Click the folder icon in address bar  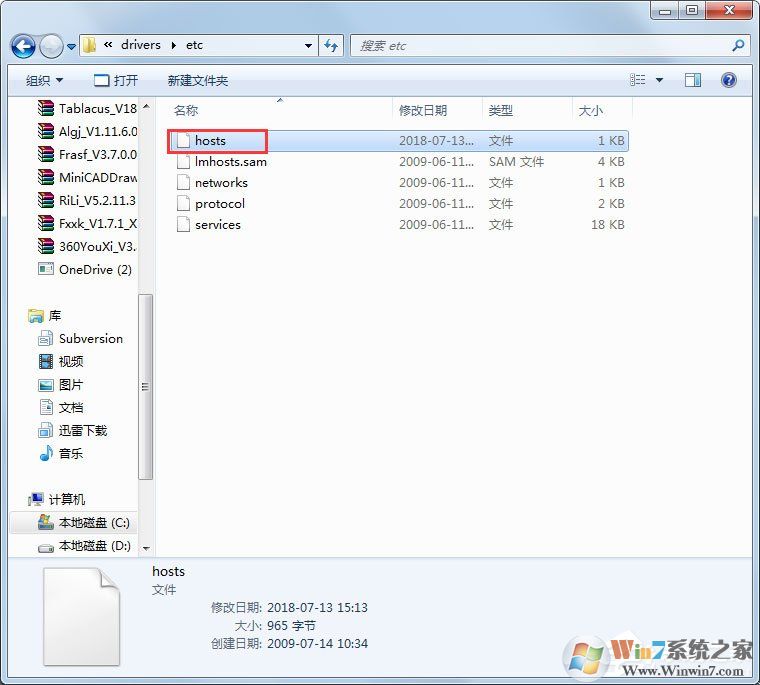[x=89, y=45]
